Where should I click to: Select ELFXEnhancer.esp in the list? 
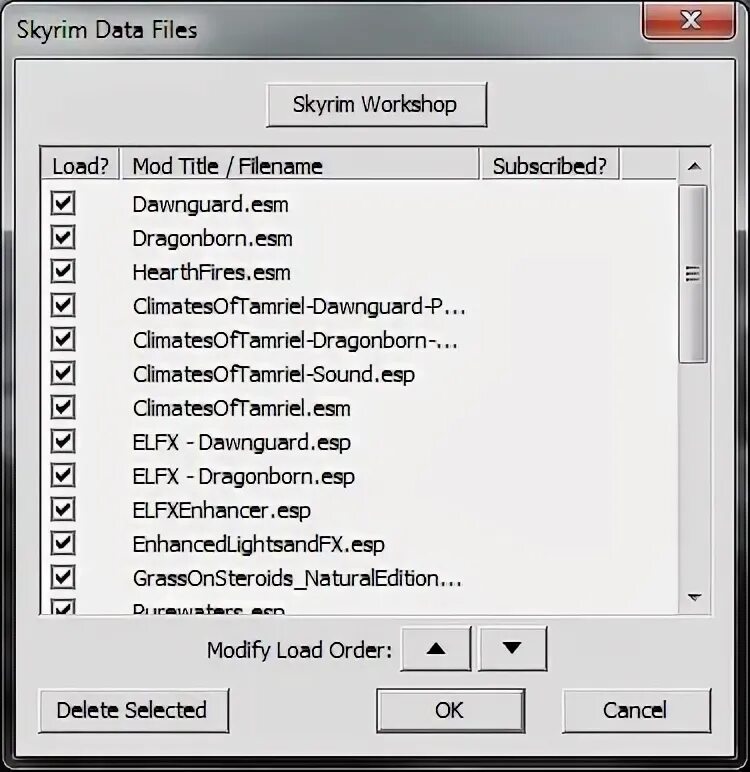point(222,511)
